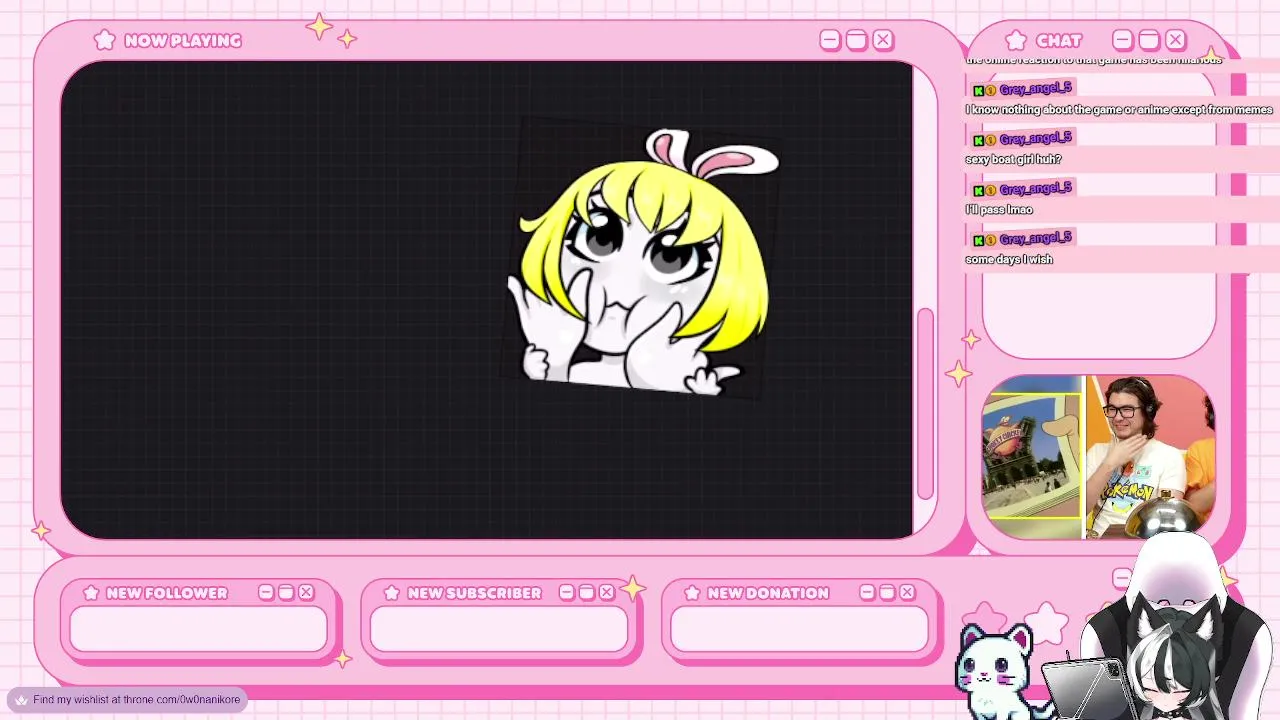The height and width of the screenshot is (720, 1280).
Task: Click the webcam video of laughing man
Action: click(x=1149, y=457)
